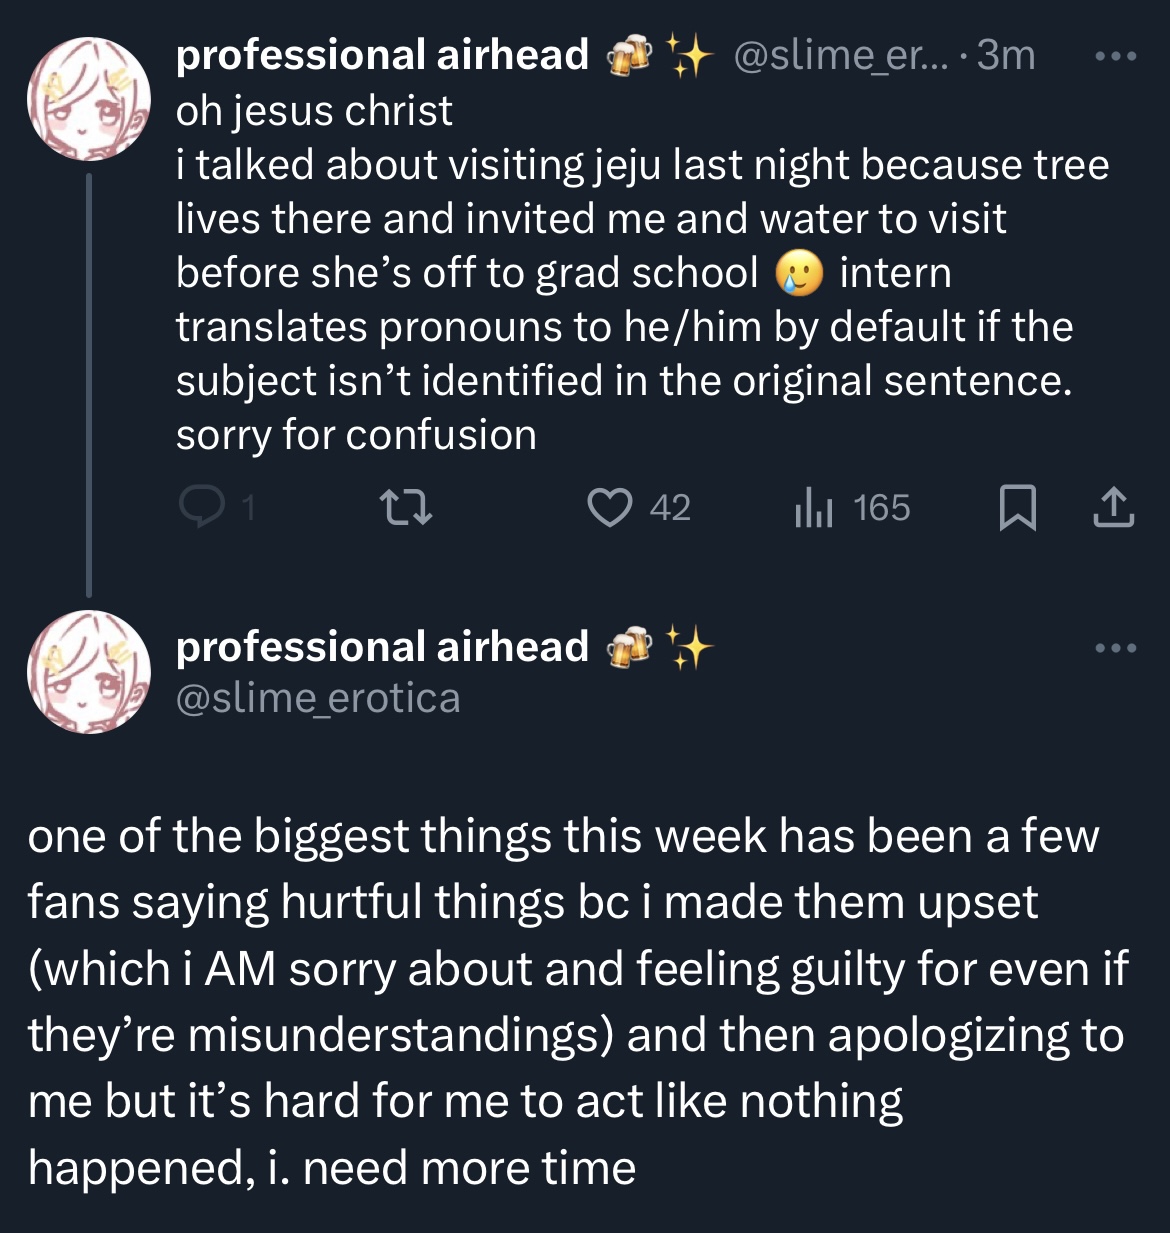Click the 3m timestamp on top tweet
This screenshot has height=1233, width=1170.
point(1006,55)
